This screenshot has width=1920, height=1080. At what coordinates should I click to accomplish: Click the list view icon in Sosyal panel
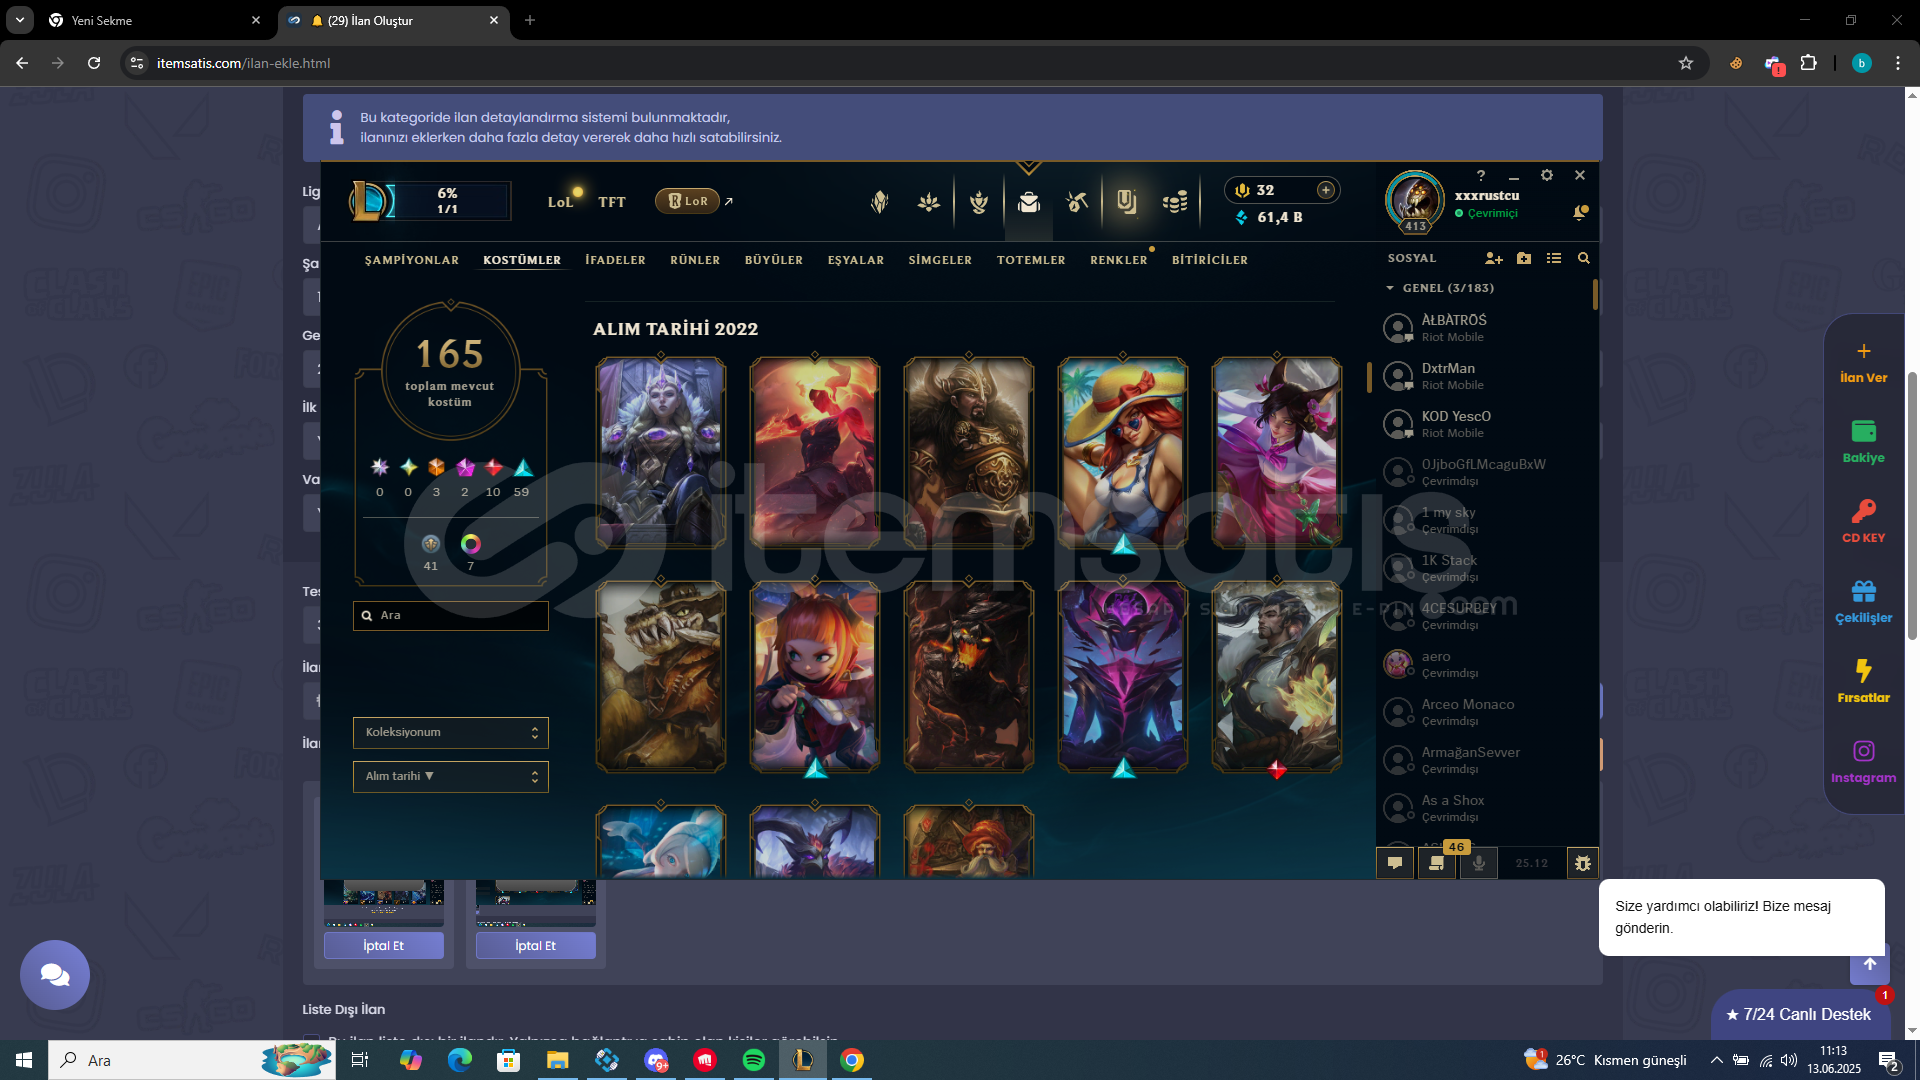tap(1554, 258)
